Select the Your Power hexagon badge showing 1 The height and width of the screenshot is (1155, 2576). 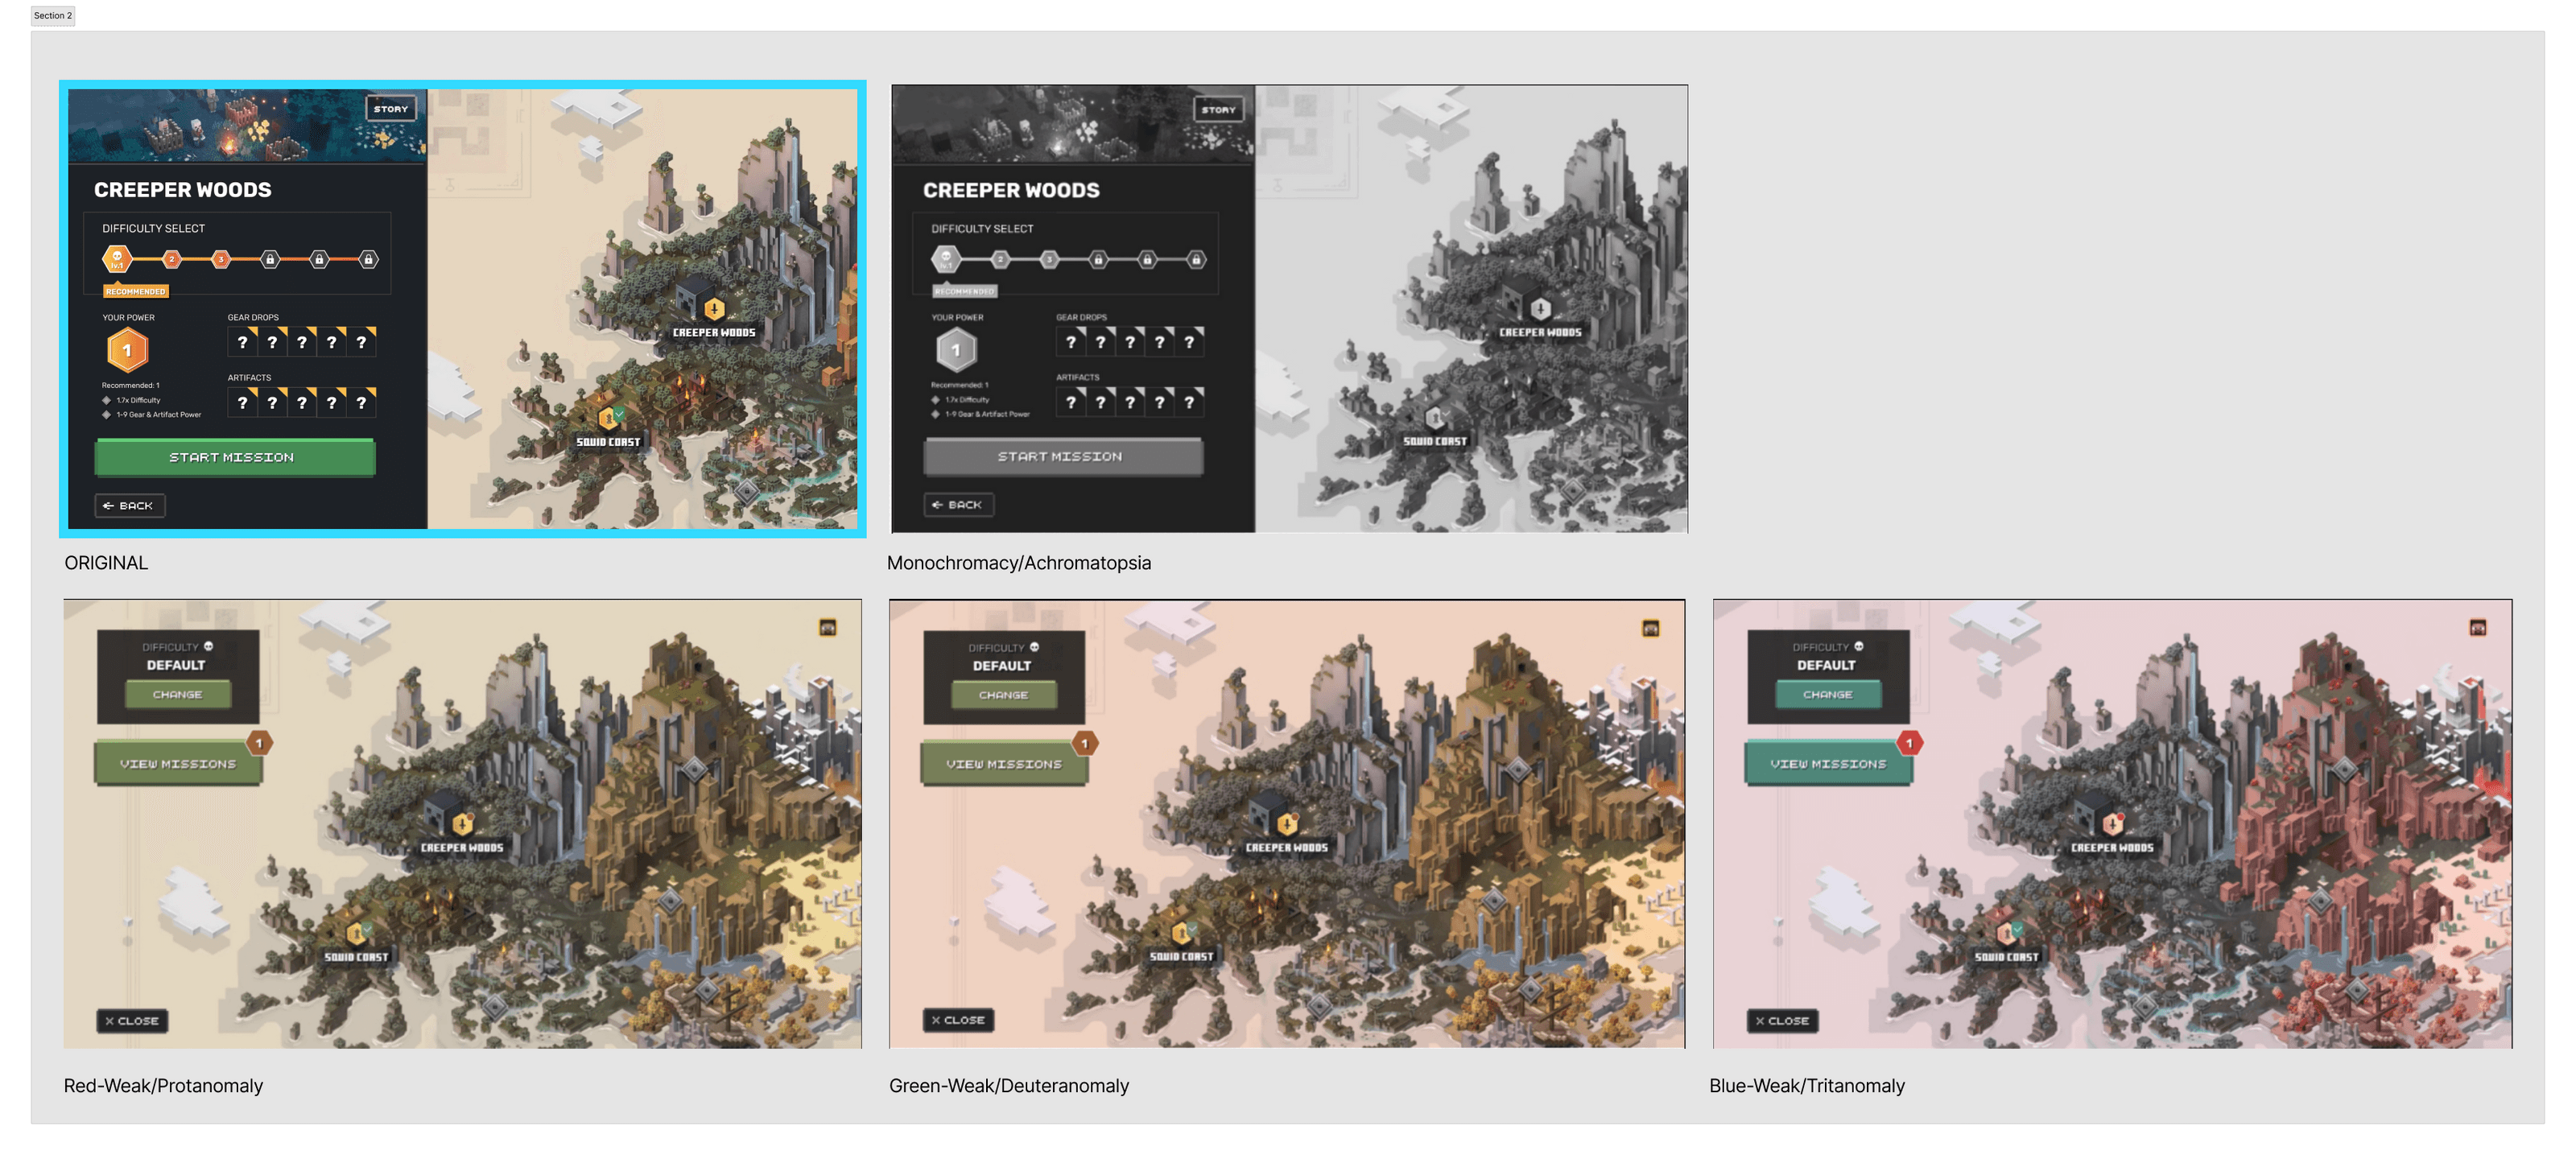pos(128,350)
